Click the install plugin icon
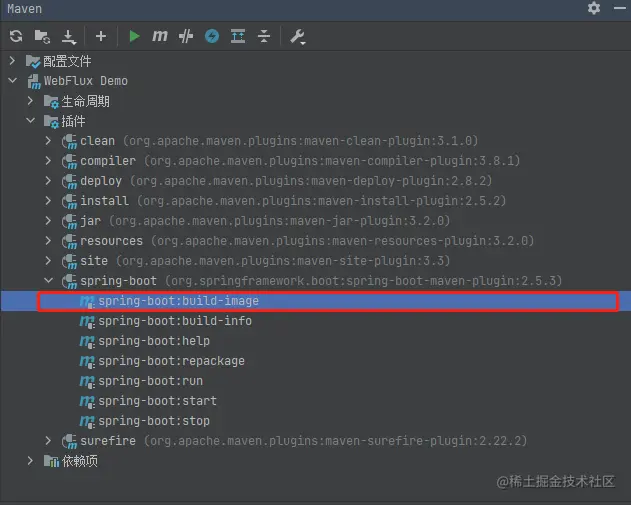Image resolution: width=631 pixels, height=505 pixels. pyautogui.click(x=69, y=201)
